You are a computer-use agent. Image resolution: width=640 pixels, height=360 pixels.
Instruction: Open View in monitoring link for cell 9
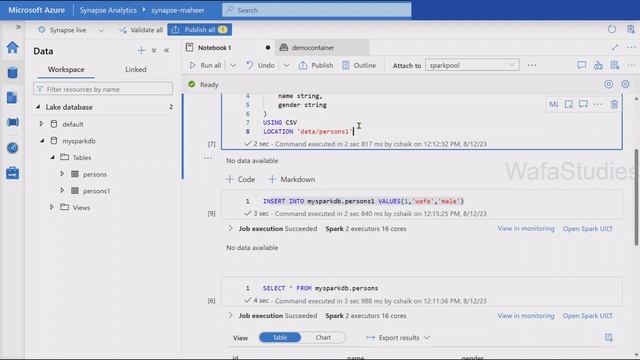526,229
